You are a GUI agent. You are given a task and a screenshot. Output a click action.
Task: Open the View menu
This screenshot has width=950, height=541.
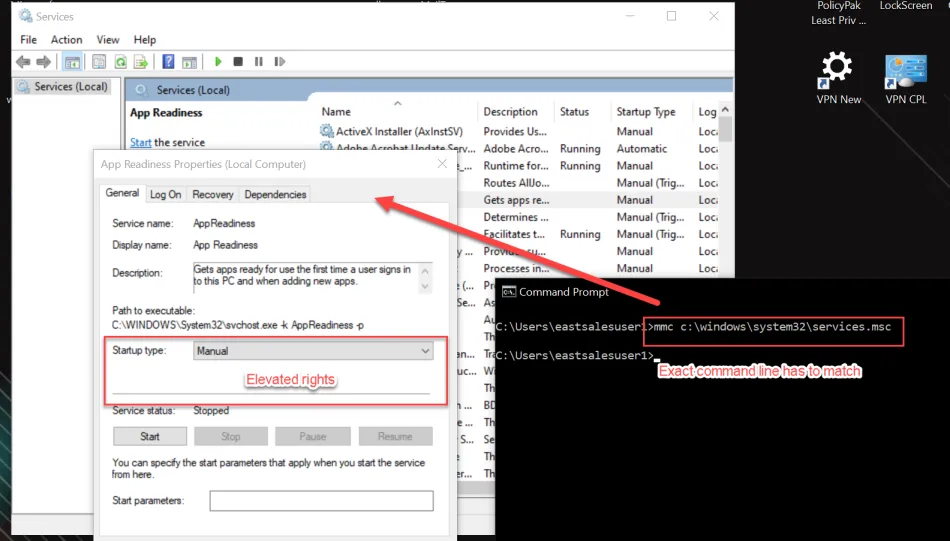(x=108, y=40)
